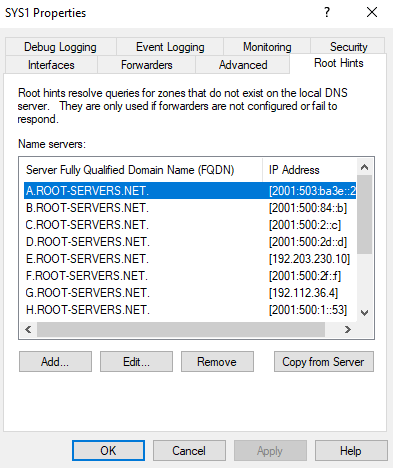Click the horizontal scrollbar thumb
Image resolution: width=393 pixels, height=468 pixels.
pos(181,329)
